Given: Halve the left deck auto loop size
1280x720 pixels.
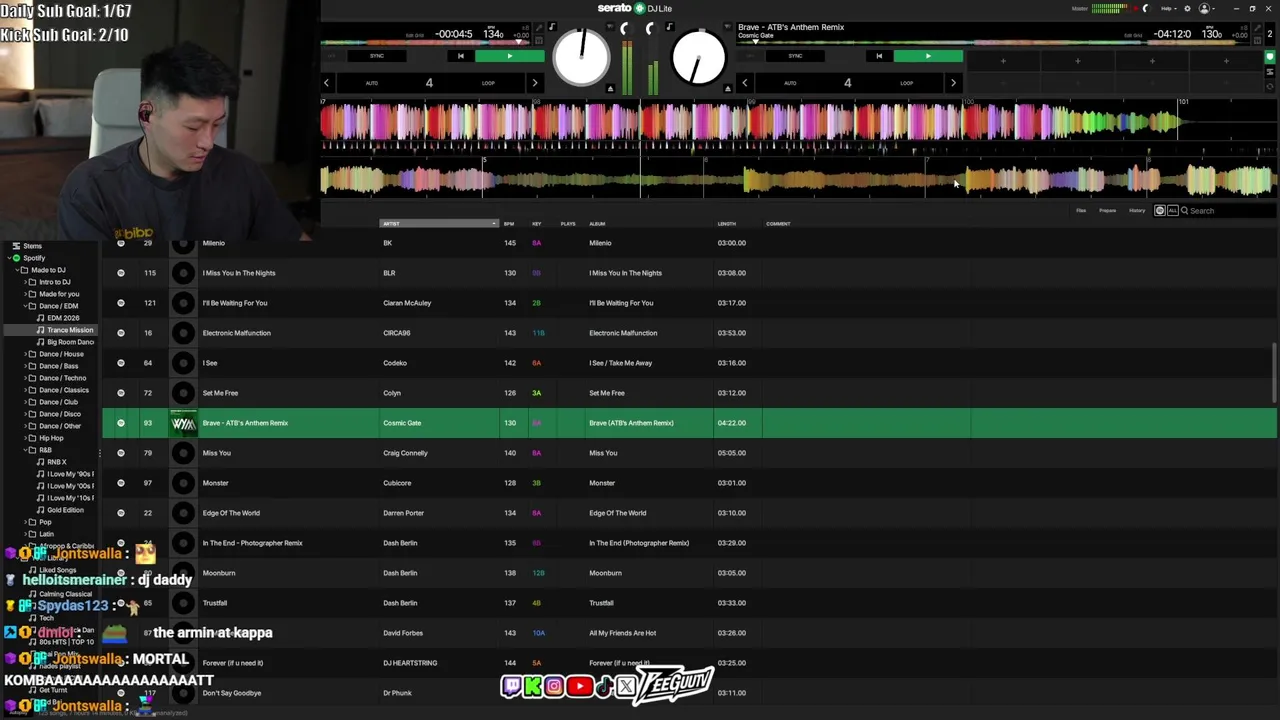Looking at the screenshot, I should pos(326,83).
